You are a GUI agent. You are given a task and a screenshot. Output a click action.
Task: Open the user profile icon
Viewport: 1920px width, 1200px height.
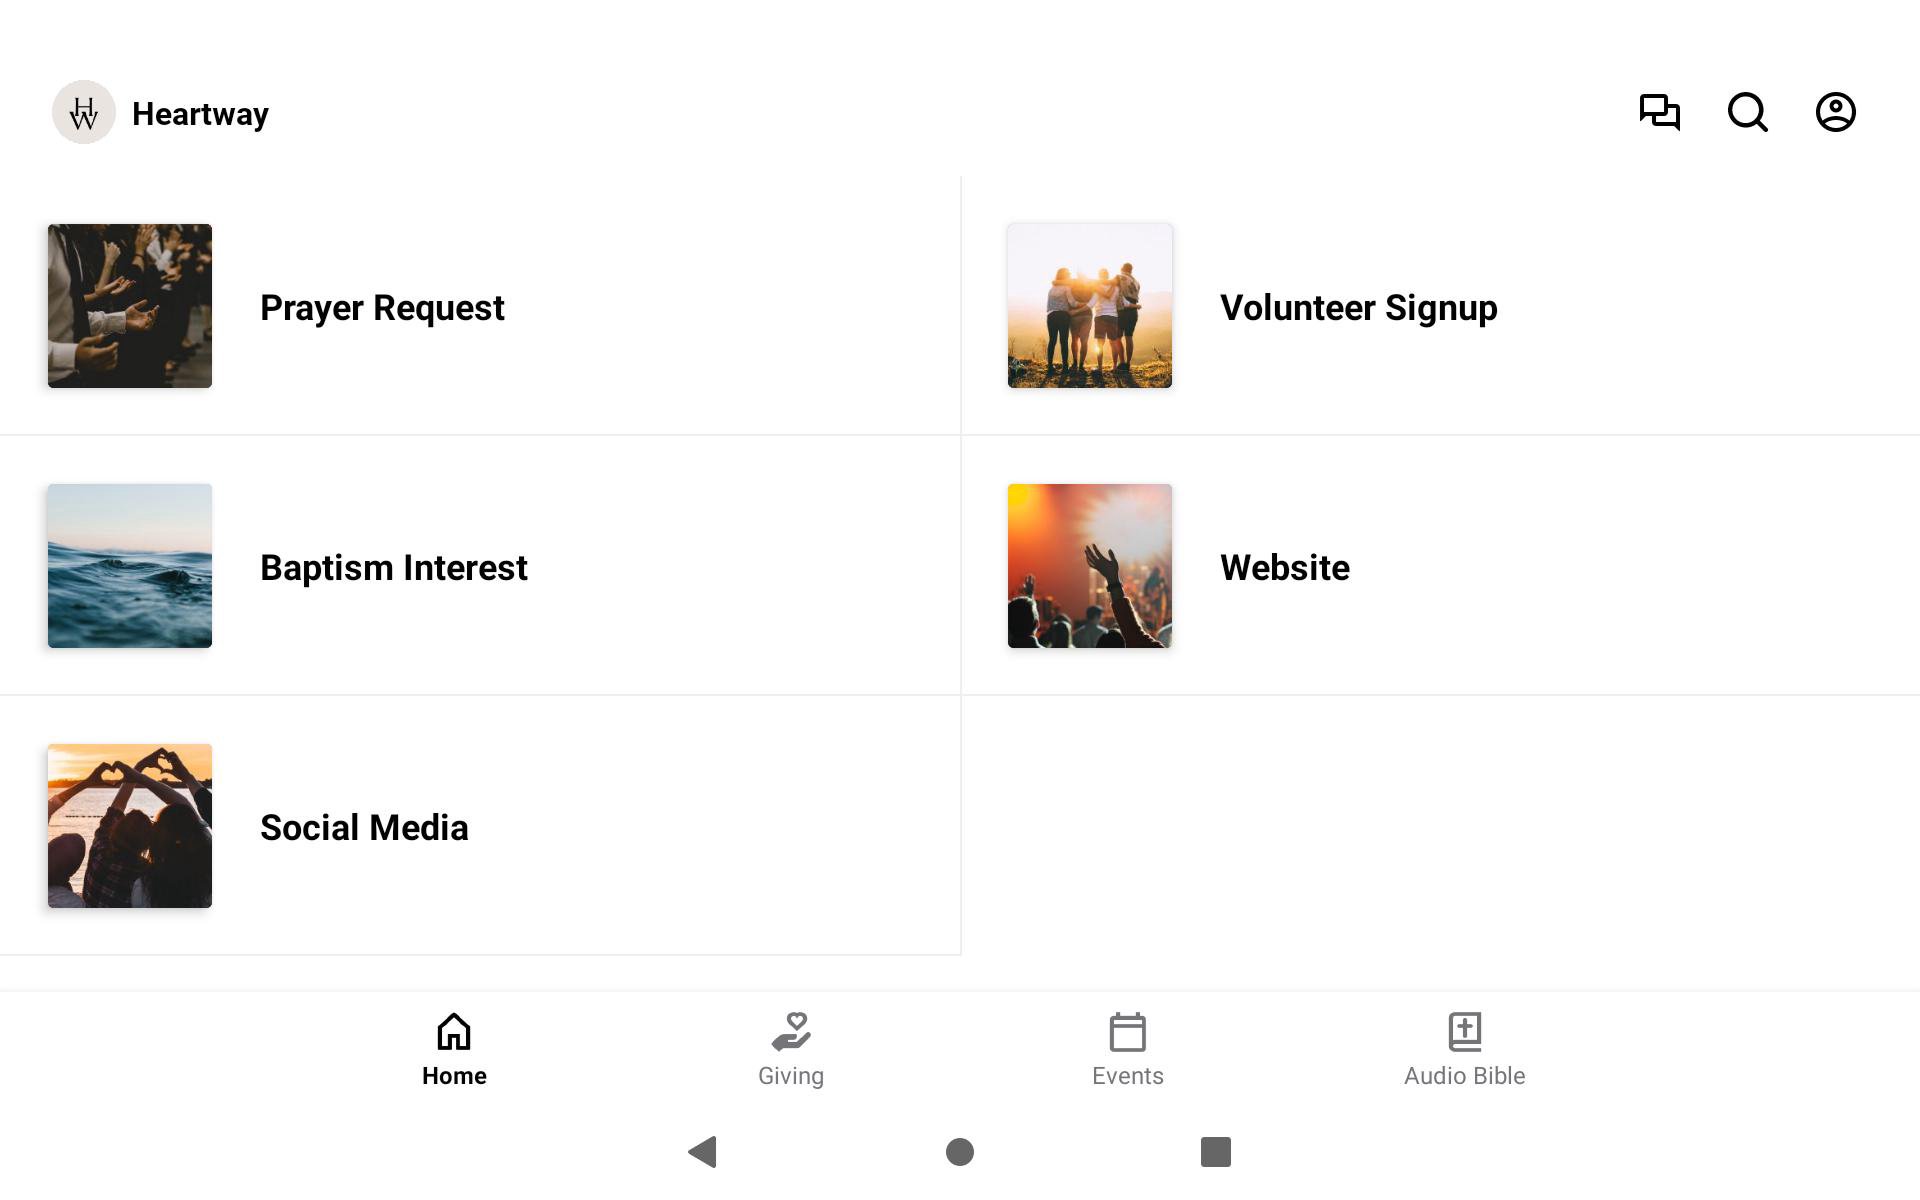[1835, 112]
